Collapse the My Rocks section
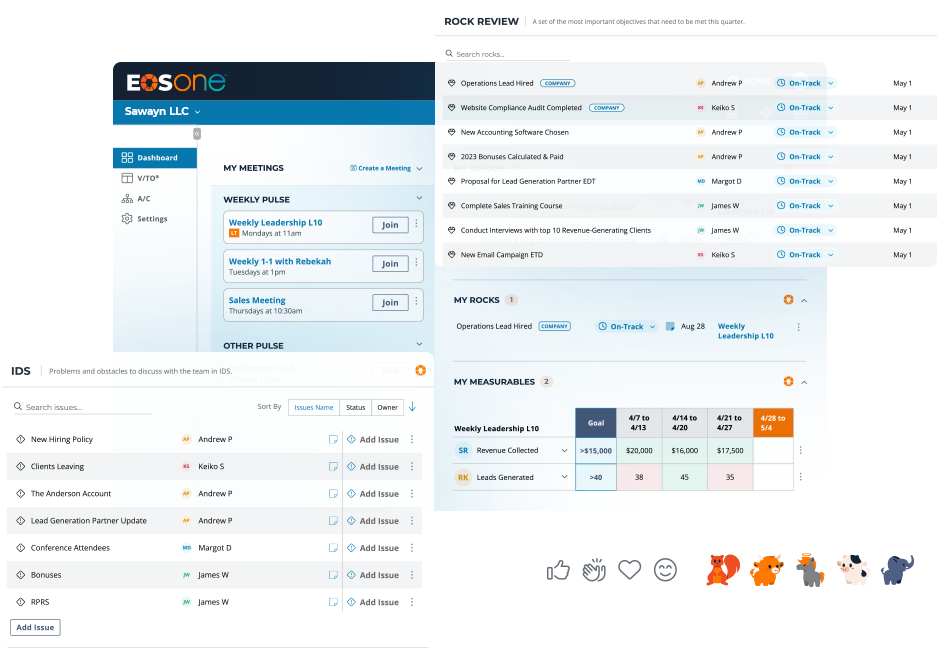942x651 pixels. click(x=805, y=300)
